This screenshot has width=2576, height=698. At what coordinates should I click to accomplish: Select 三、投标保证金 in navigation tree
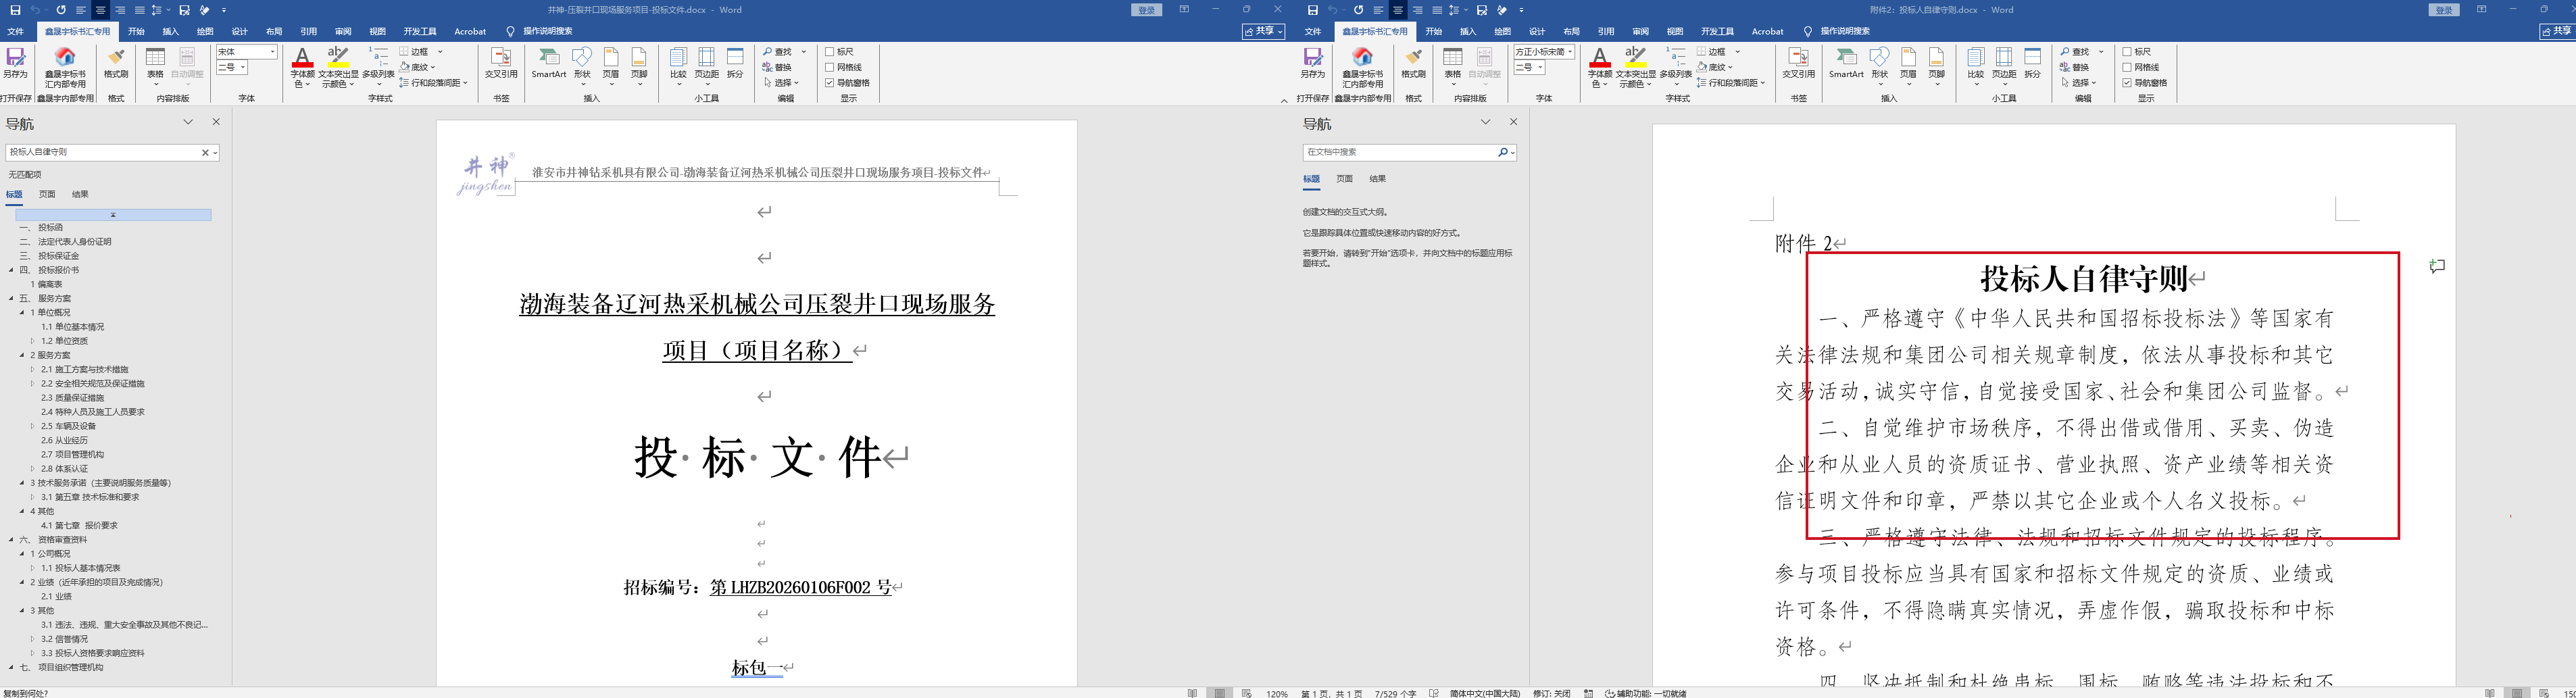click(x=48, y=256)
